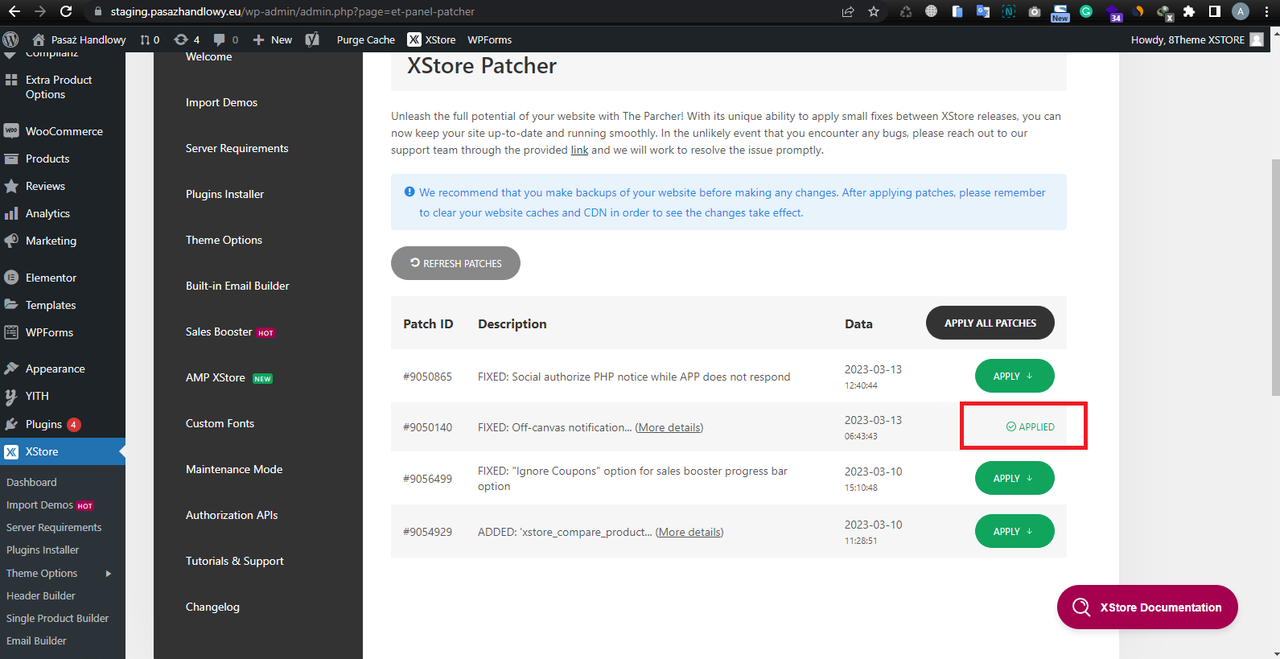Screen dimensions: 1280x659
Task: Open Tutorials & Support panel item
Action: [x=235, y=561]
